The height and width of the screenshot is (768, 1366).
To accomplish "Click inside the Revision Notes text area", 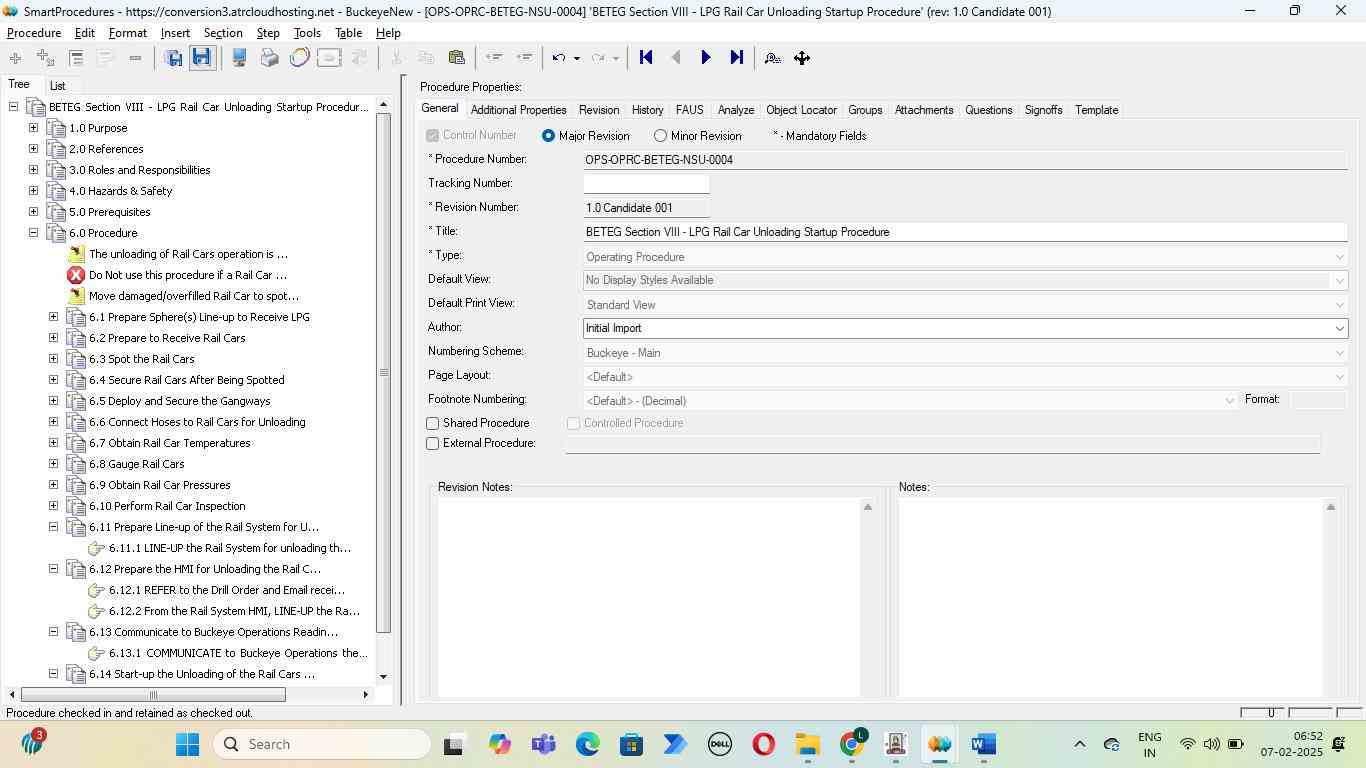I will pos(648,598).
